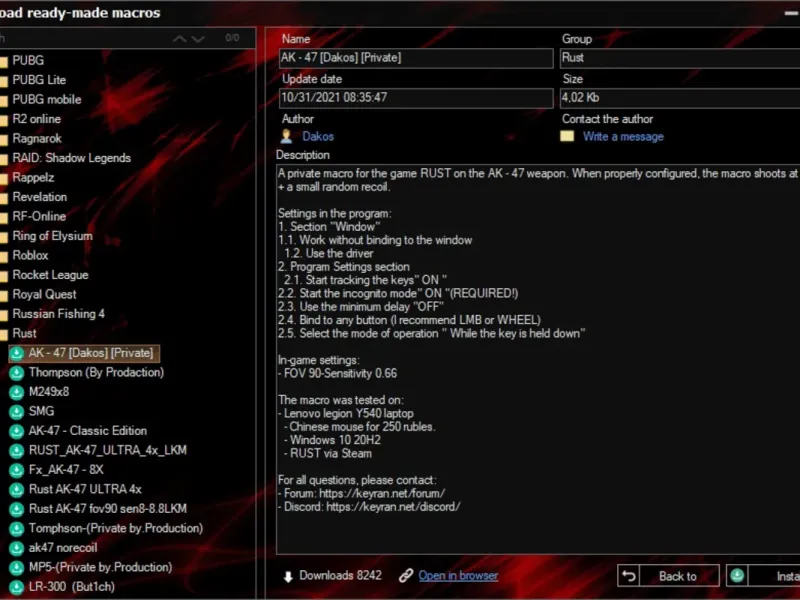This screenshot has width=800, height=600.
Task: Select Tomphson-(Private by.Production) macro
Action: pos(116,529)
